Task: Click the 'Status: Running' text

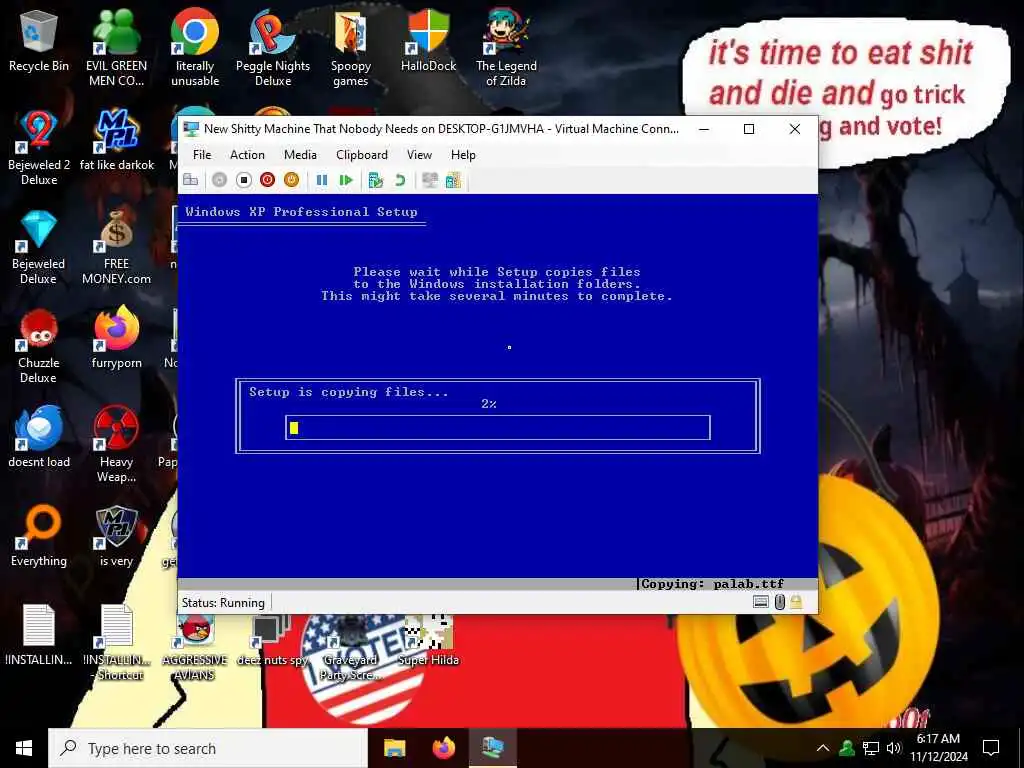Action: pyautogui.click(x=223, y=603)
